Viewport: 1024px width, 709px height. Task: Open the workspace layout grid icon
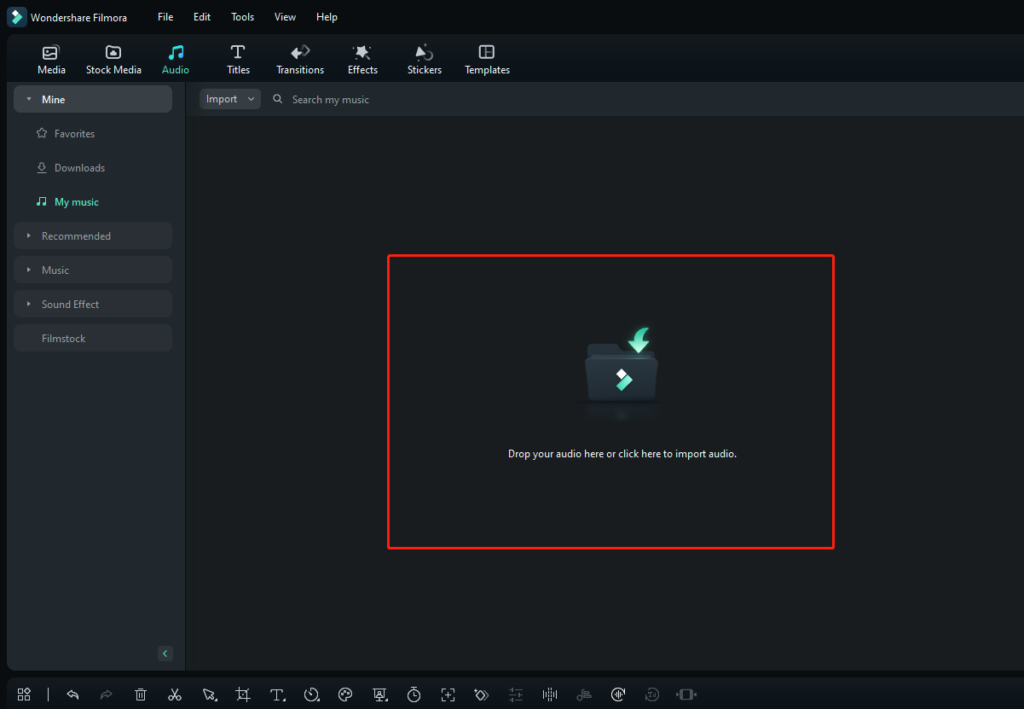tap(24, 694)
